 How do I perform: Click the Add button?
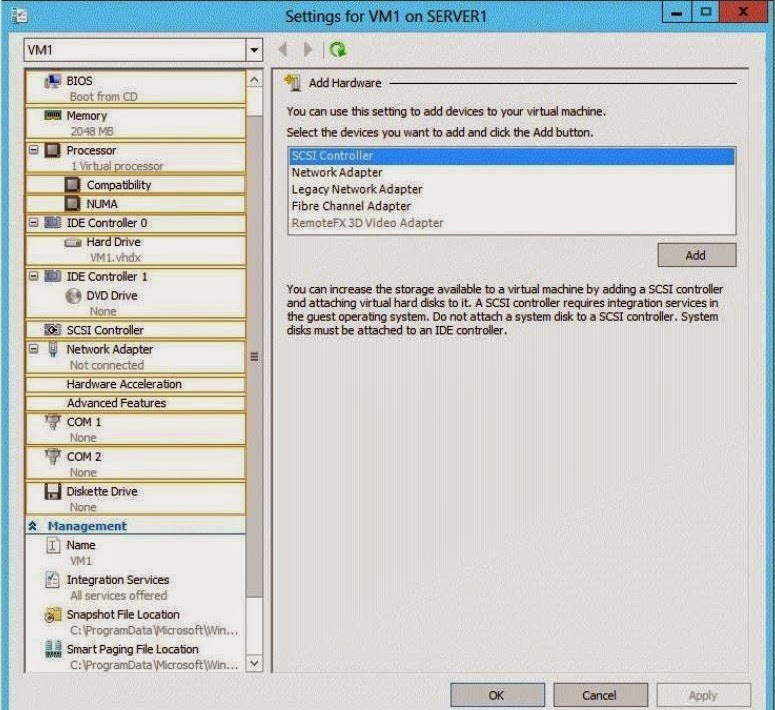pyautogui.click(x=696, y=255)
